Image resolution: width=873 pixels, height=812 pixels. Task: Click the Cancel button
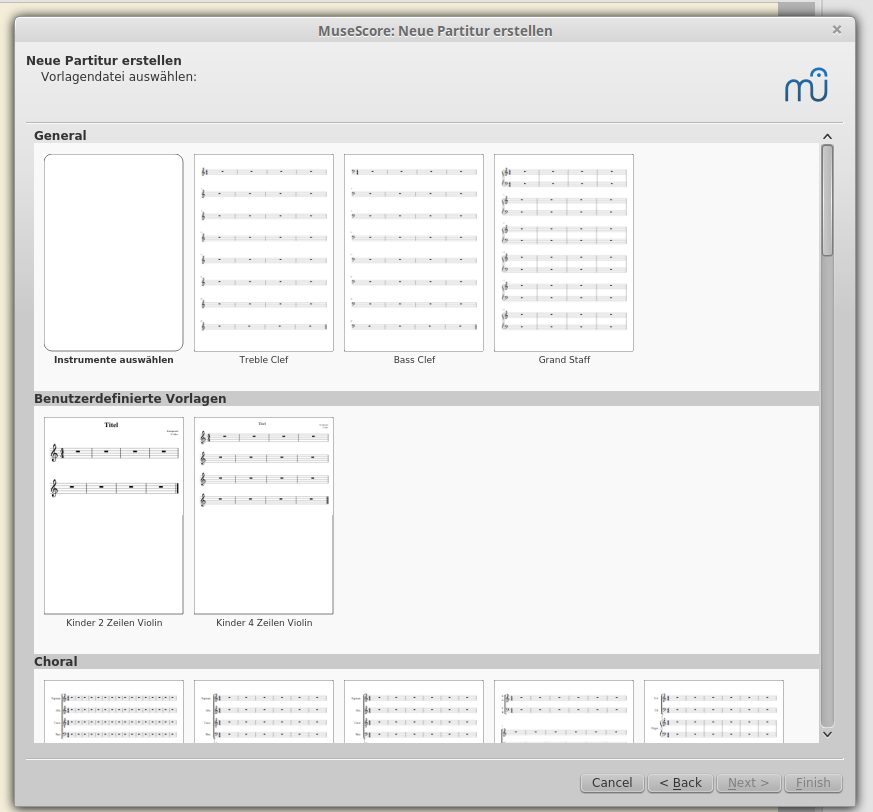point(612,782)
